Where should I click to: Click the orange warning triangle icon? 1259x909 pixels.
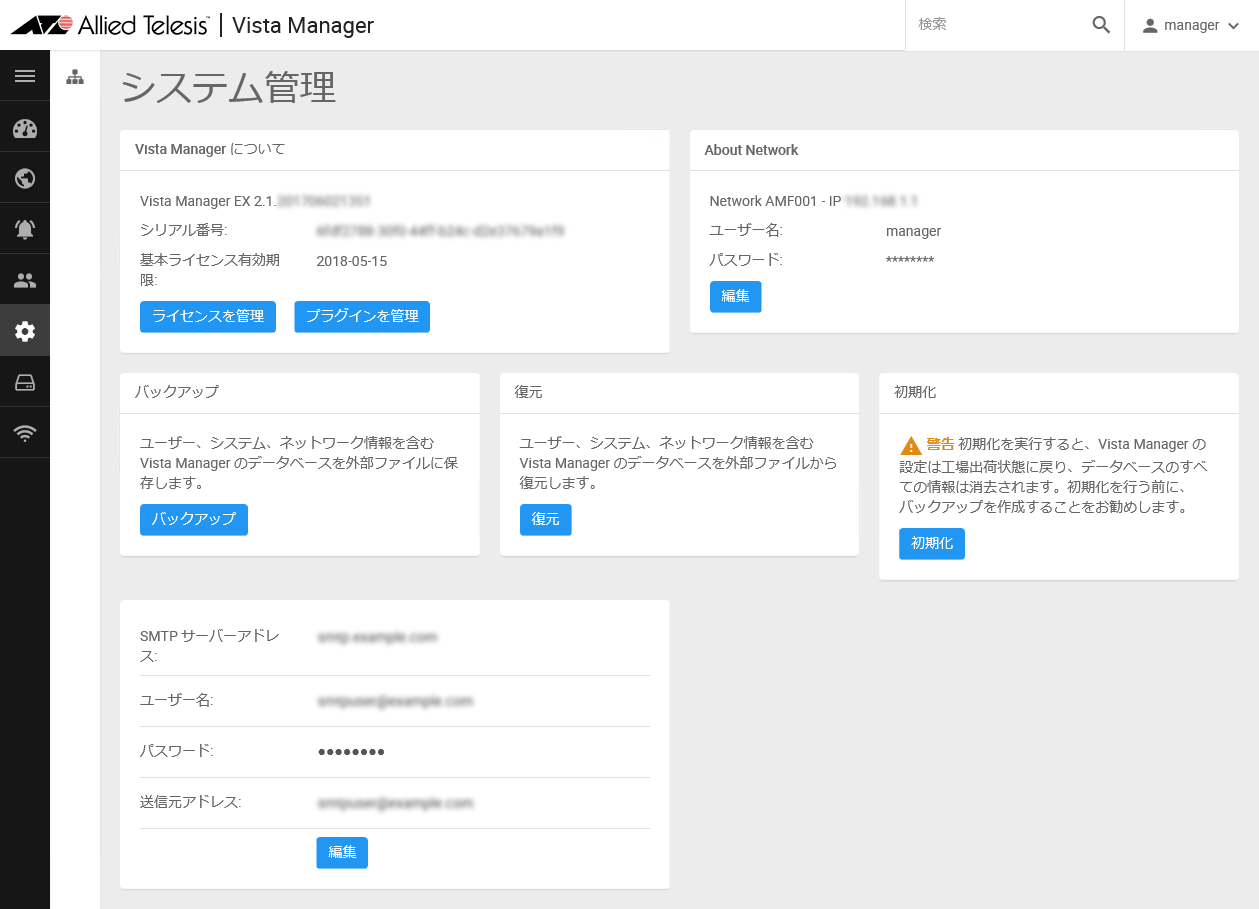tap(910, 445)
